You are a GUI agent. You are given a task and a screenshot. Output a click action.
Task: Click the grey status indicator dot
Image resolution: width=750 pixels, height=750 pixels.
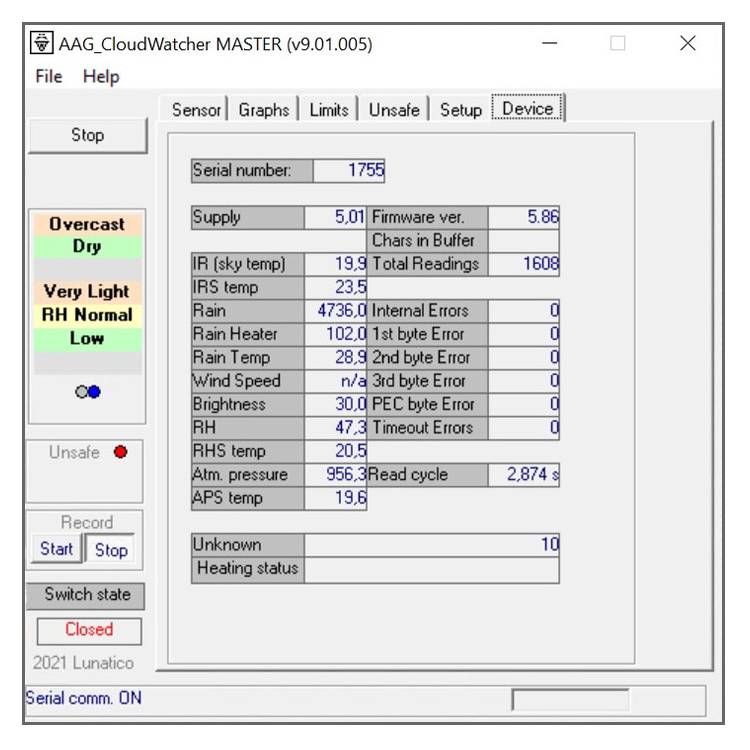point(82,392)
